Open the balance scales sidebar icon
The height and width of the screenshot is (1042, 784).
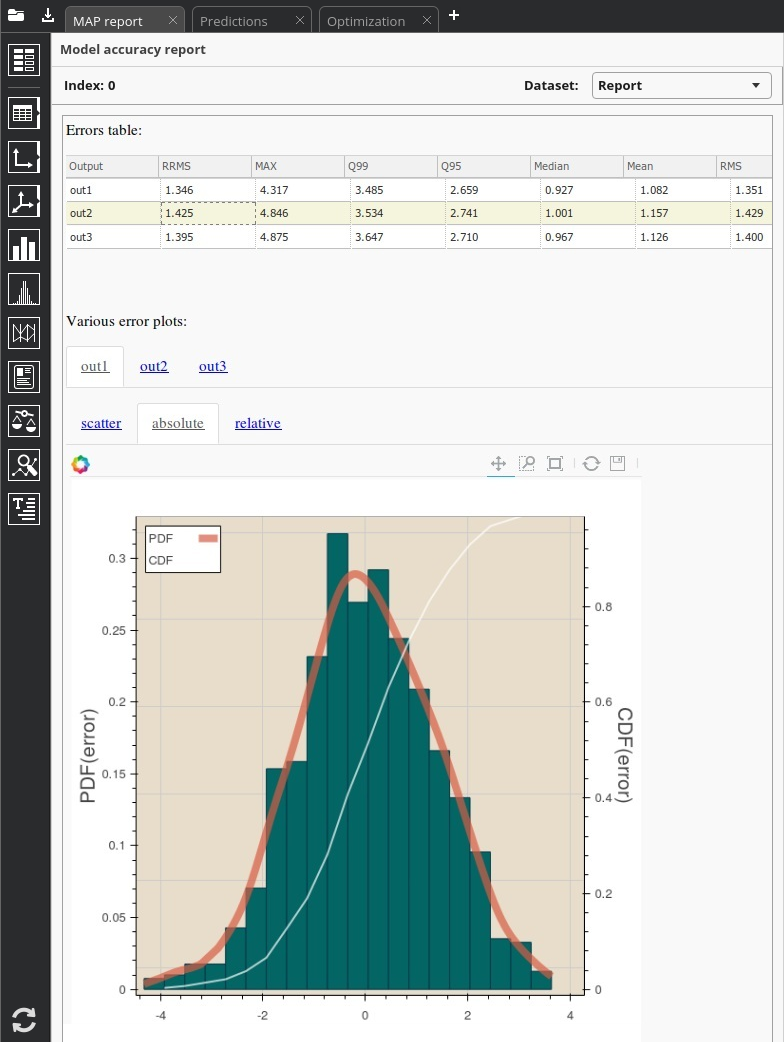(x=24, y=421)
